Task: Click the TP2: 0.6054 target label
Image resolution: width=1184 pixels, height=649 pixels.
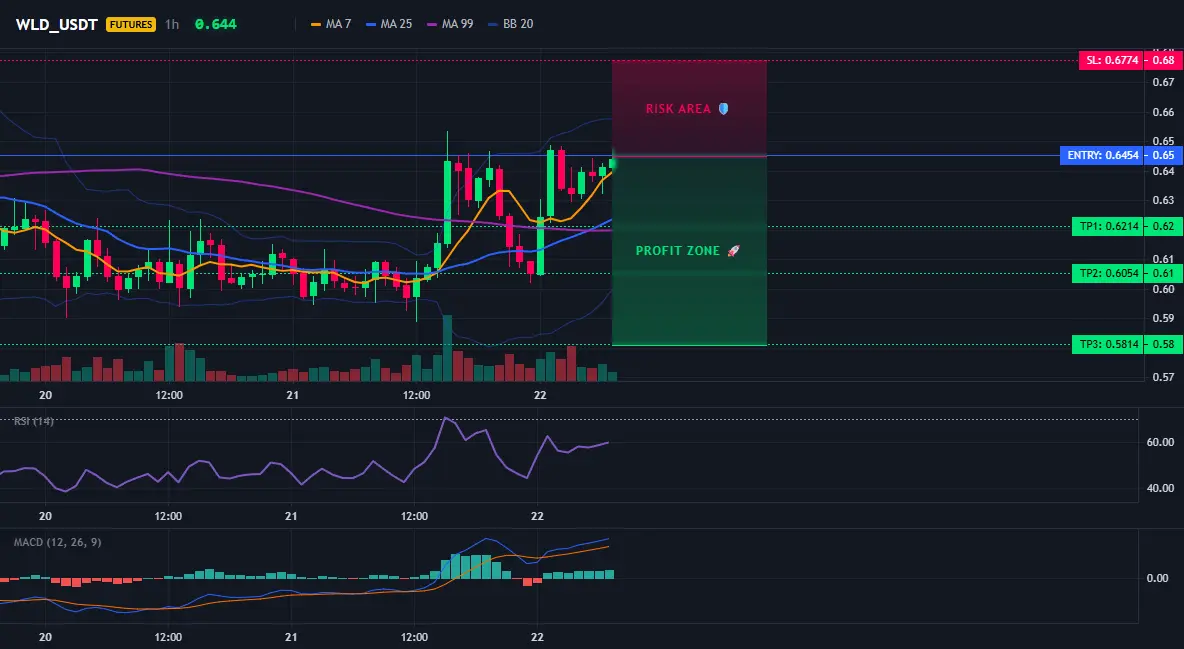Action: [x=1108, y=274]
